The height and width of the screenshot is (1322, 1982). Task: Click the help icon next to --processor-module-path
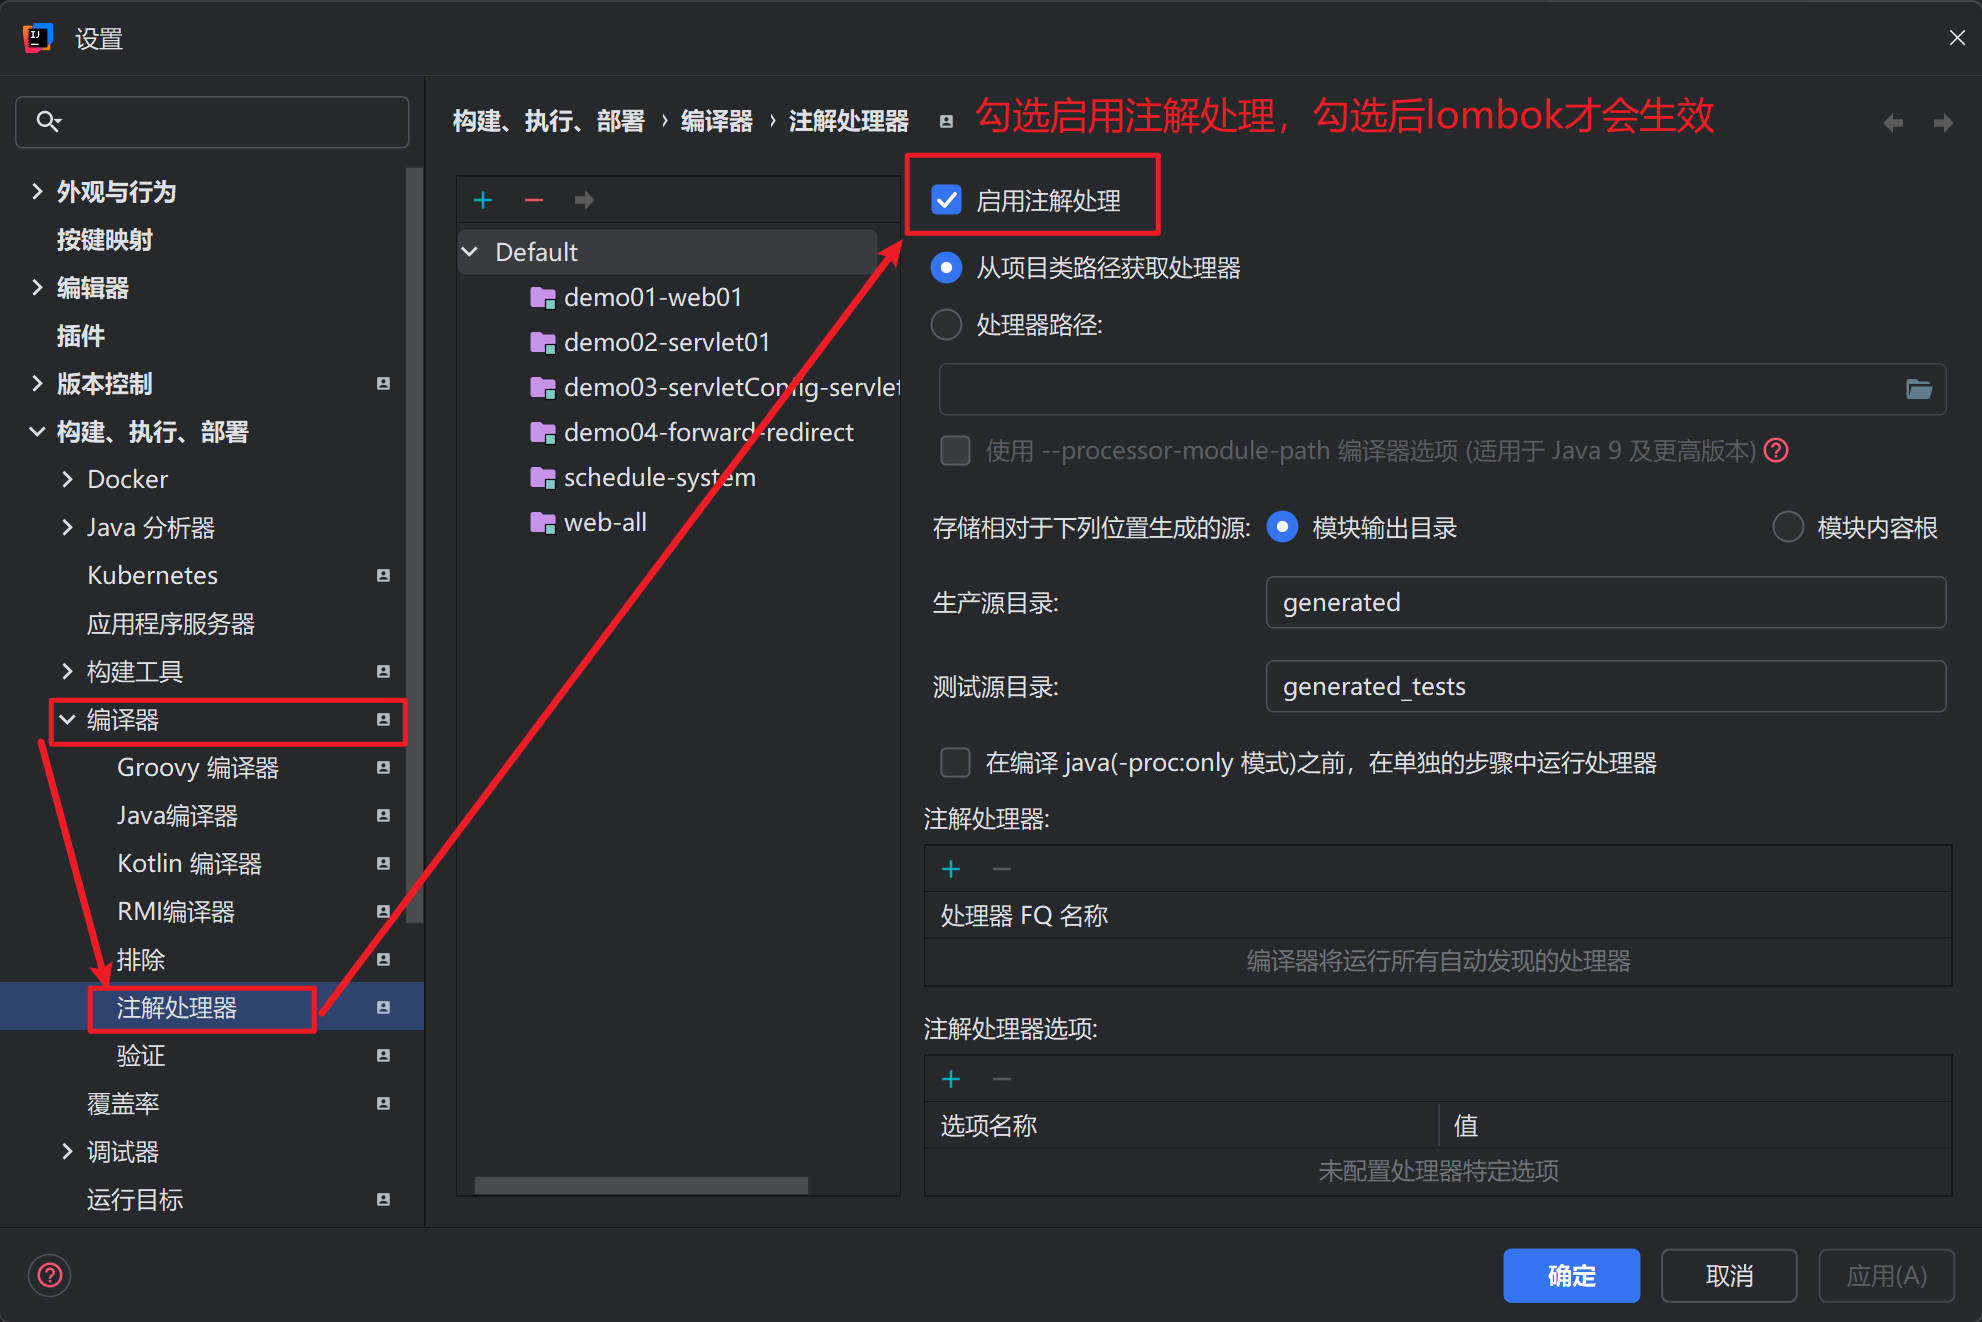tap(1777, 450)
